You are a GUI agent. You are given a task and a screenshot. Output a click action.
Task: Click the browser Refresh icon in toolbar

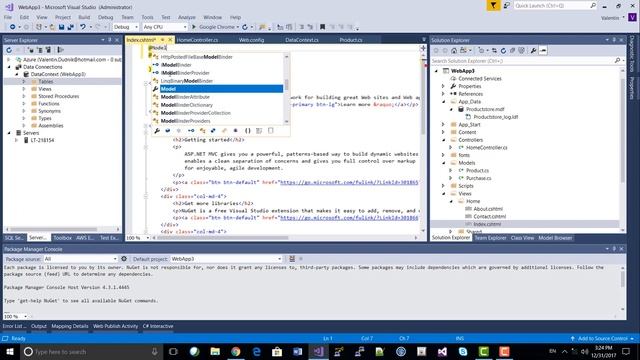point(245,27)
